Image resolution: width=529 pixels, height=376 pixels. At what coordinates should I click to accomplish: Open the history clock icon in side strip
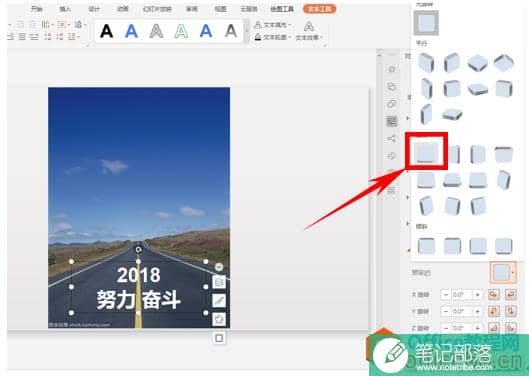pyautogui.click(x=392, y=156)
